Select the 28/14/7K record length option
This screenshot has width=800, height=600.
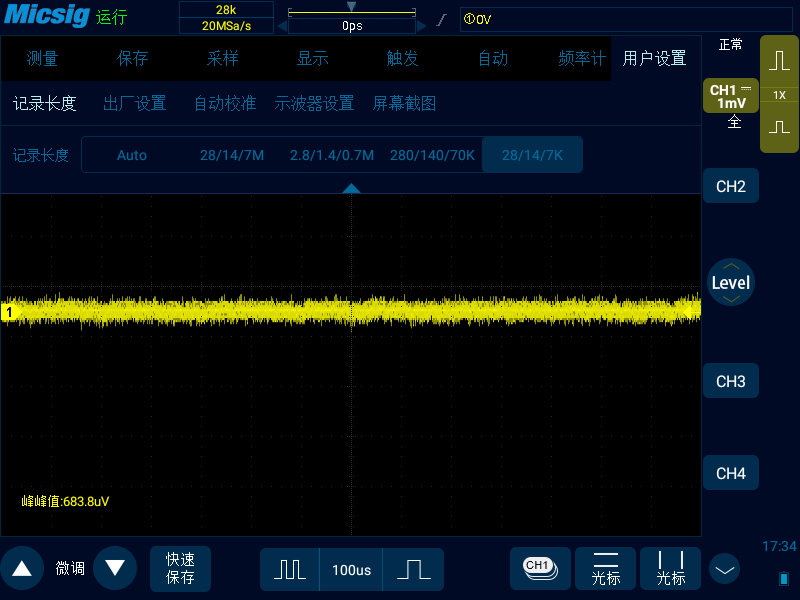coord(532,155)
